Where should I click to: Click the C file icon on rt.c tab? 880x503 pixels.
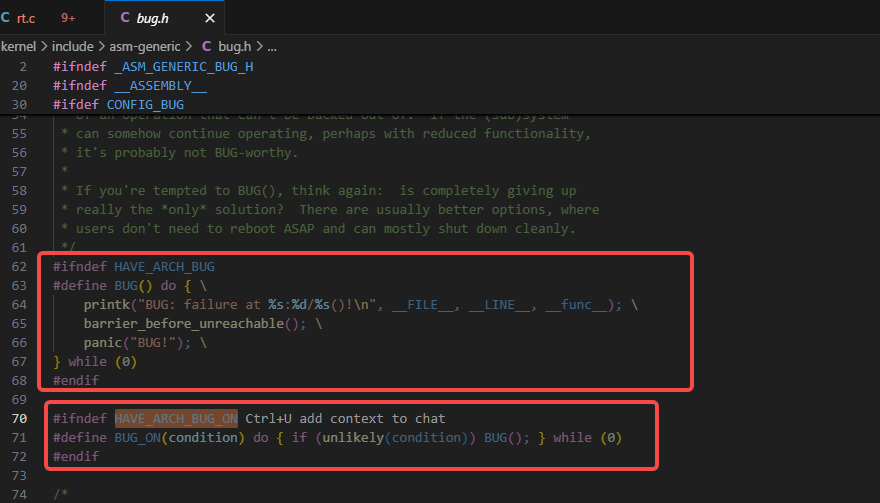tap(5, 18)
